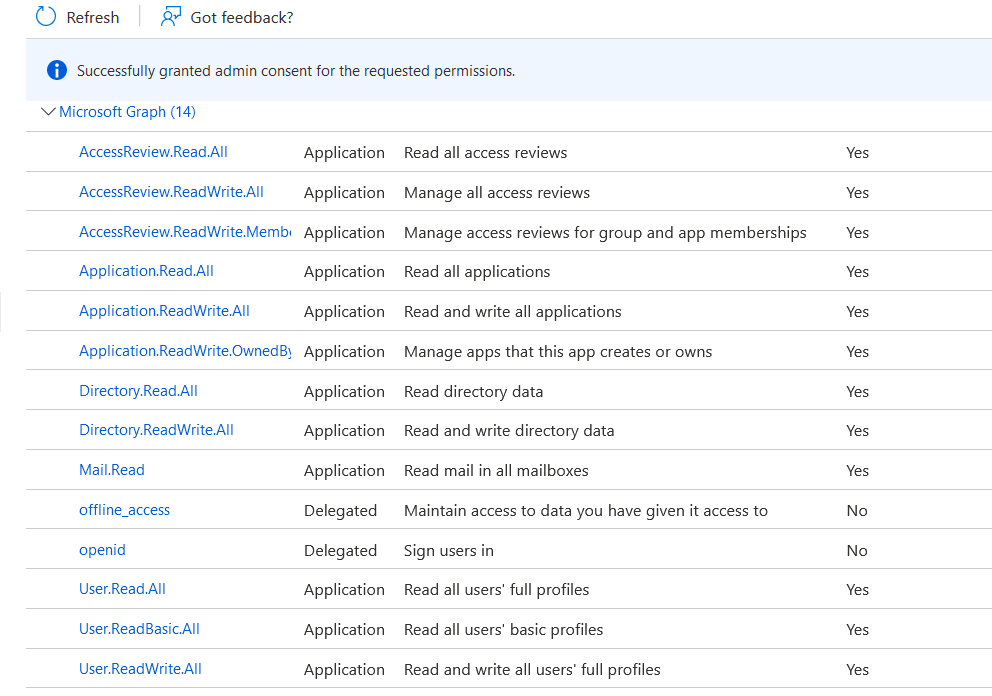Image resolution: width=992 pixels, height=696 pixels.
Task: Click the blue info icon in banner
Action: 57,71
